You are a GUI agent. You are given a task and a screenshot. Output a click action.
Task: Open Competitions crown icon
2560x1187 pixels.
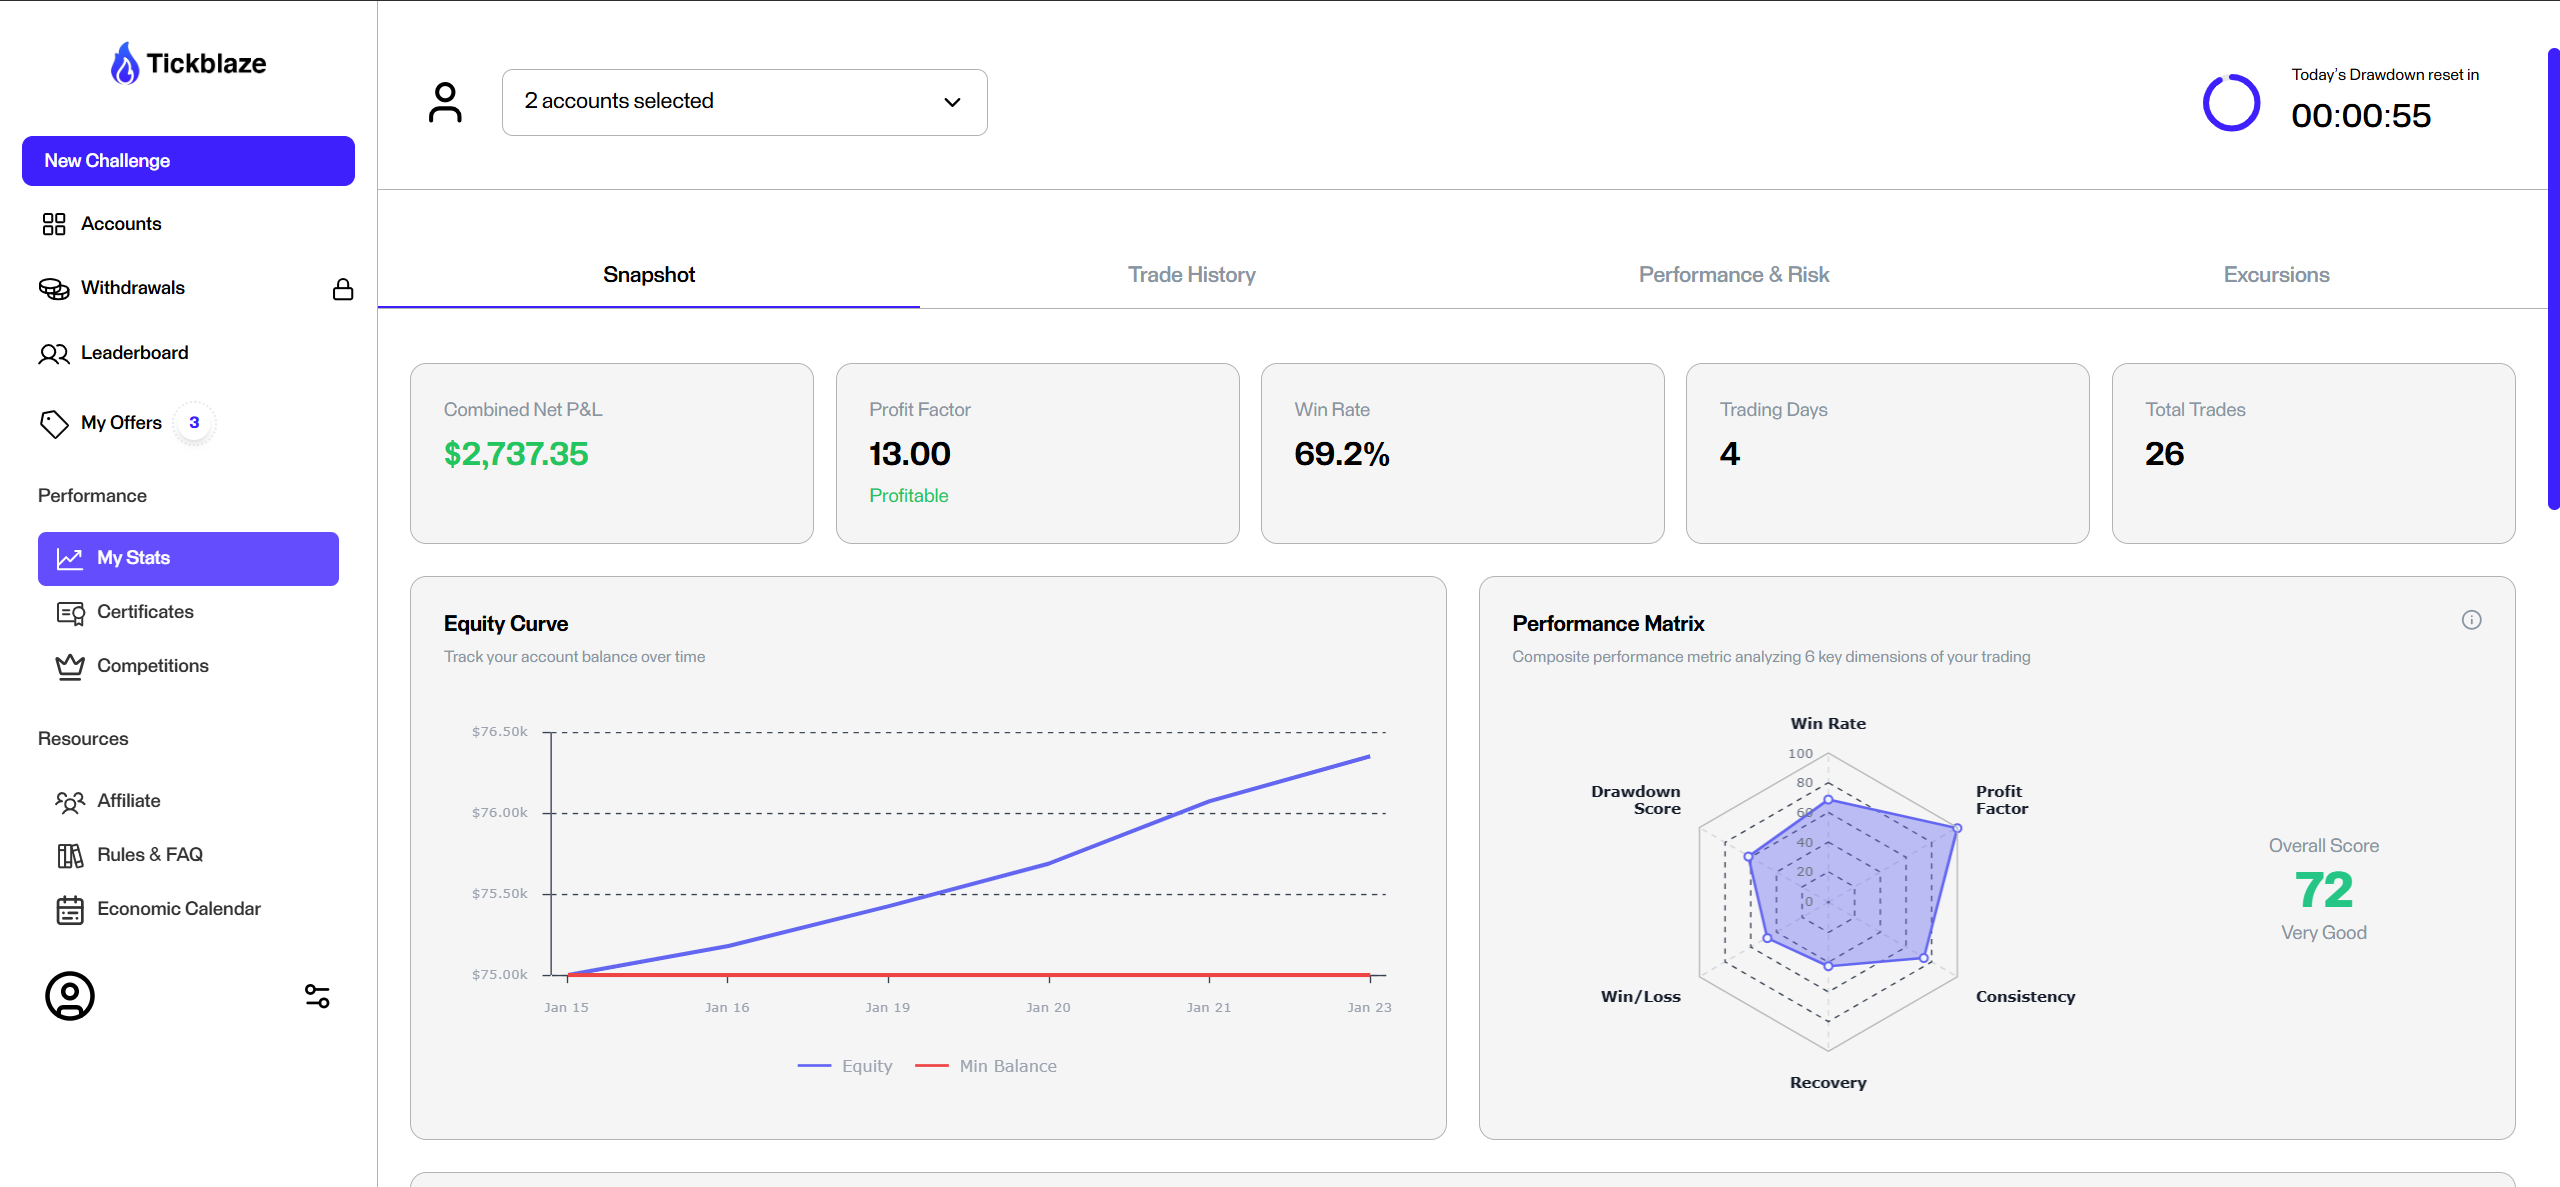[70, 666]
